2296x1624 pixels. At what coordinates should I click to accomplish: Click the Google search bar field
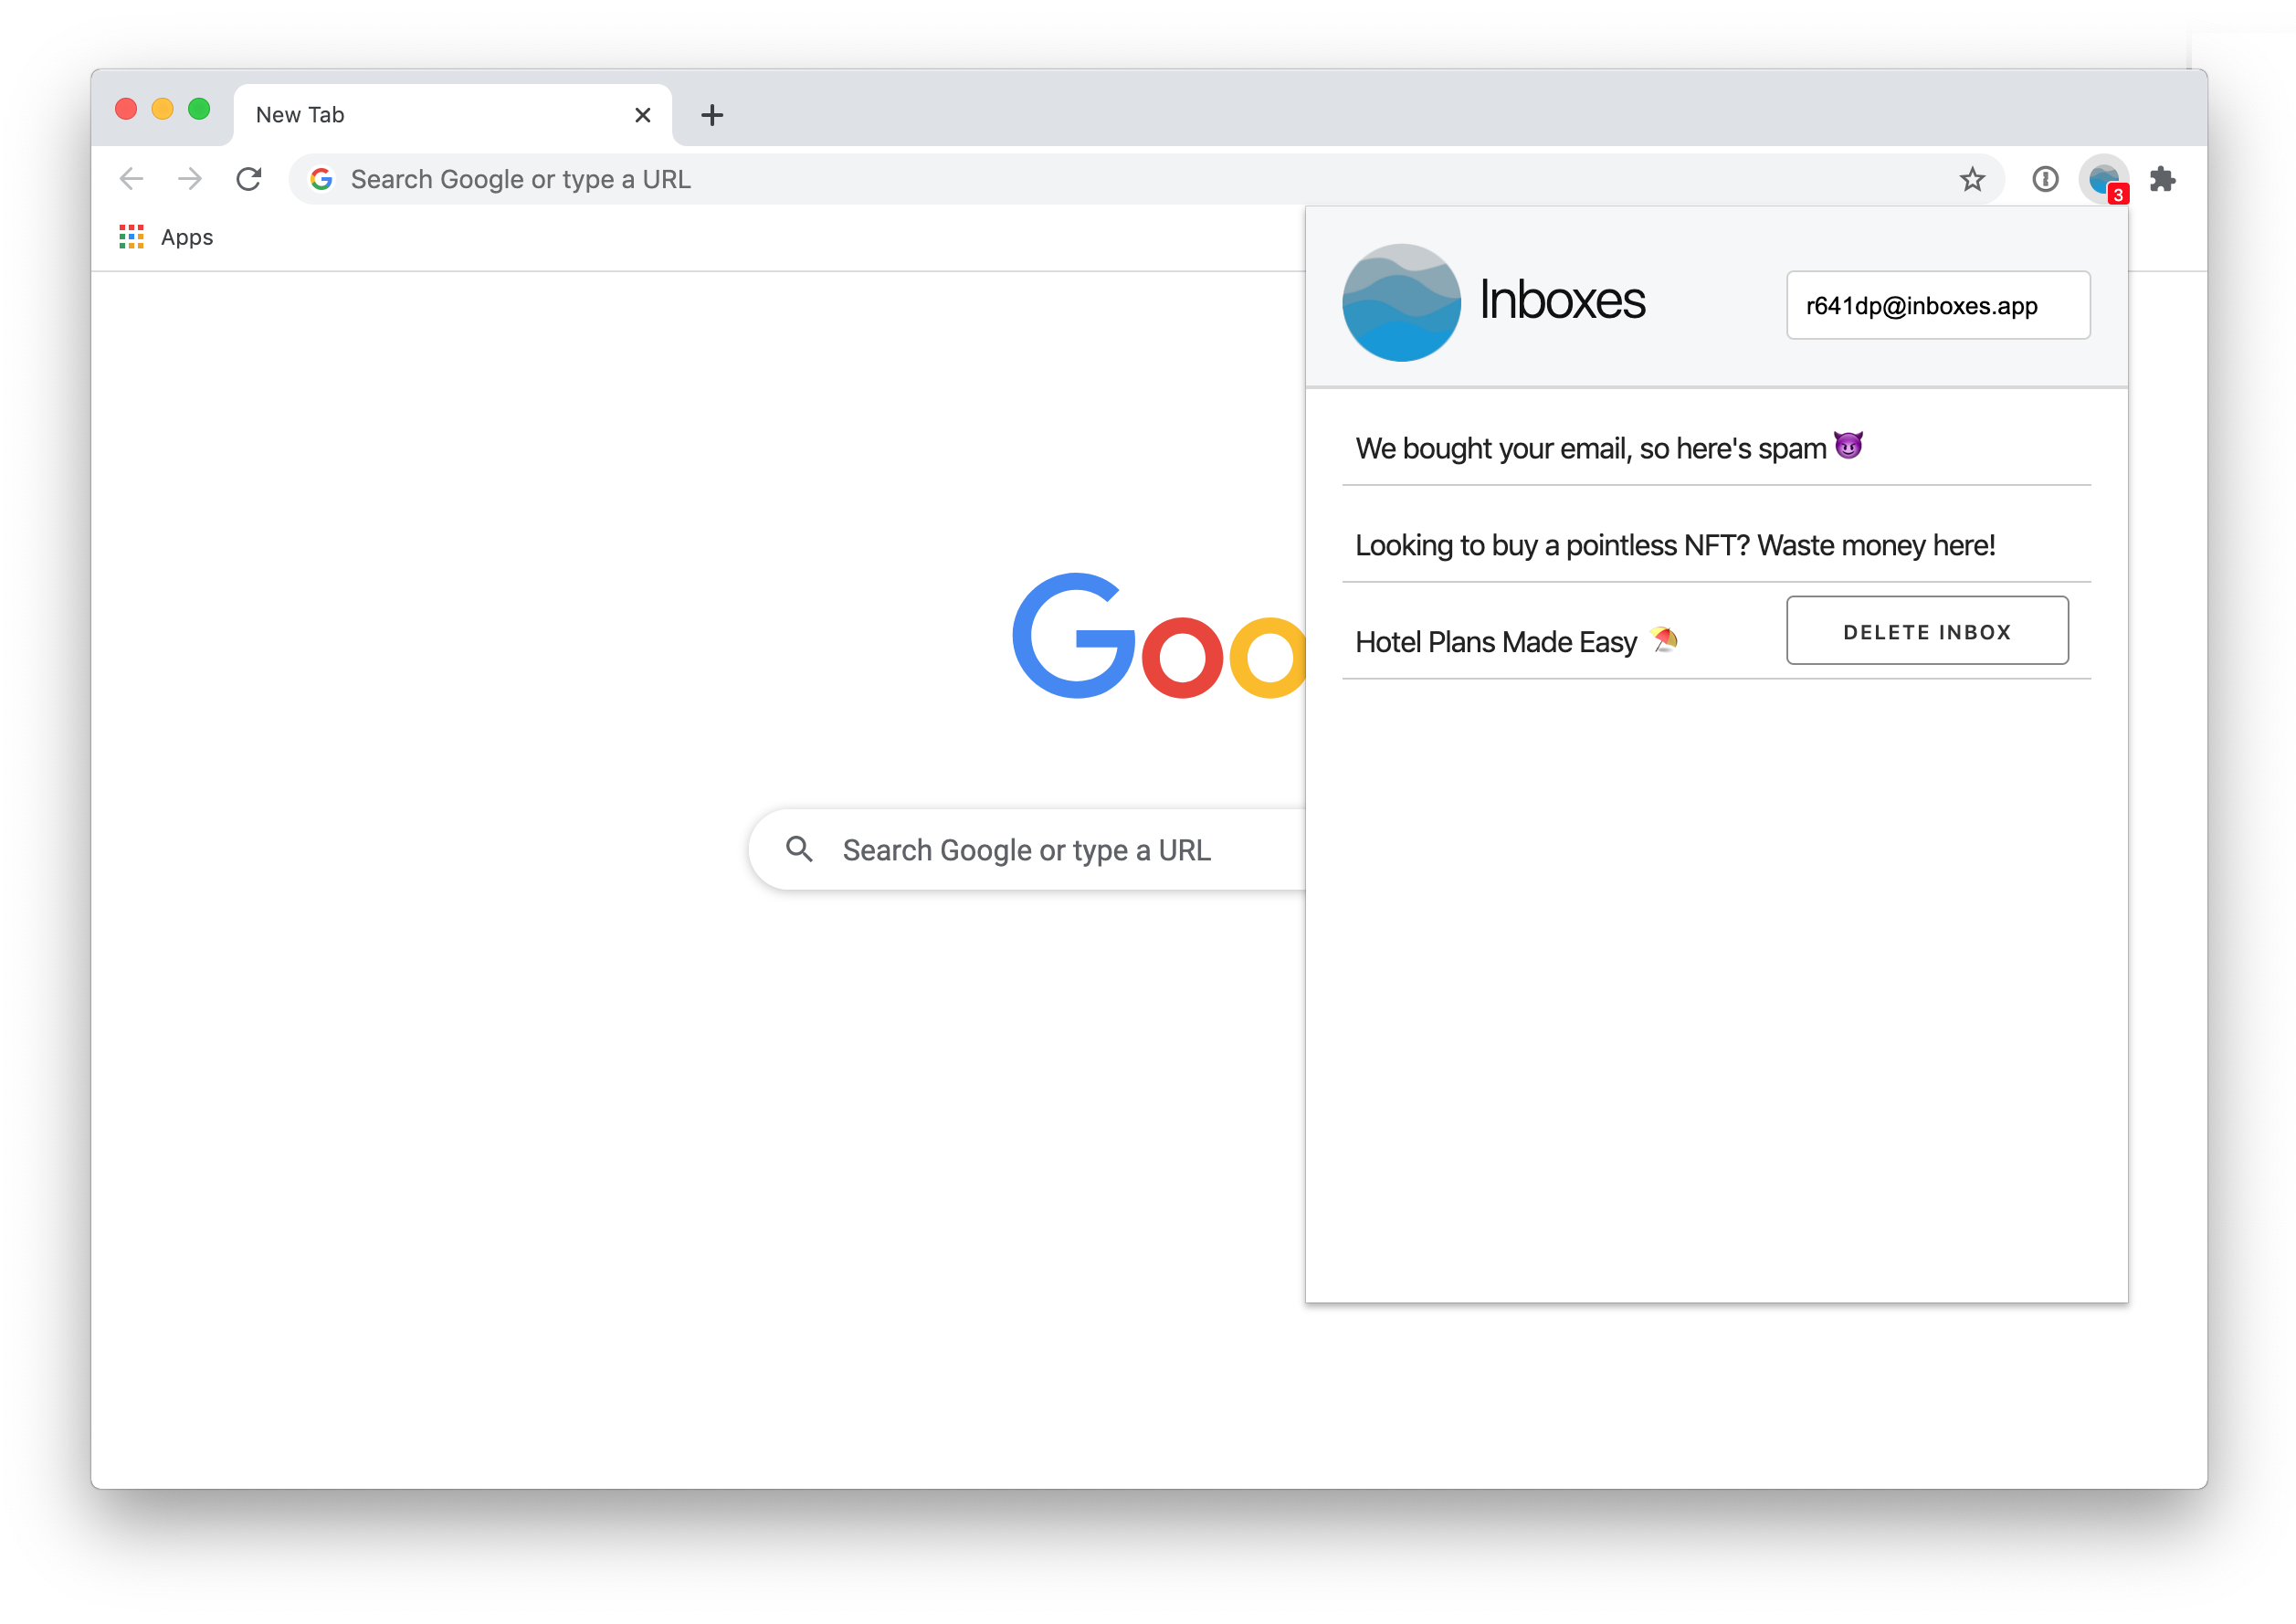[x=1037, y=849]
